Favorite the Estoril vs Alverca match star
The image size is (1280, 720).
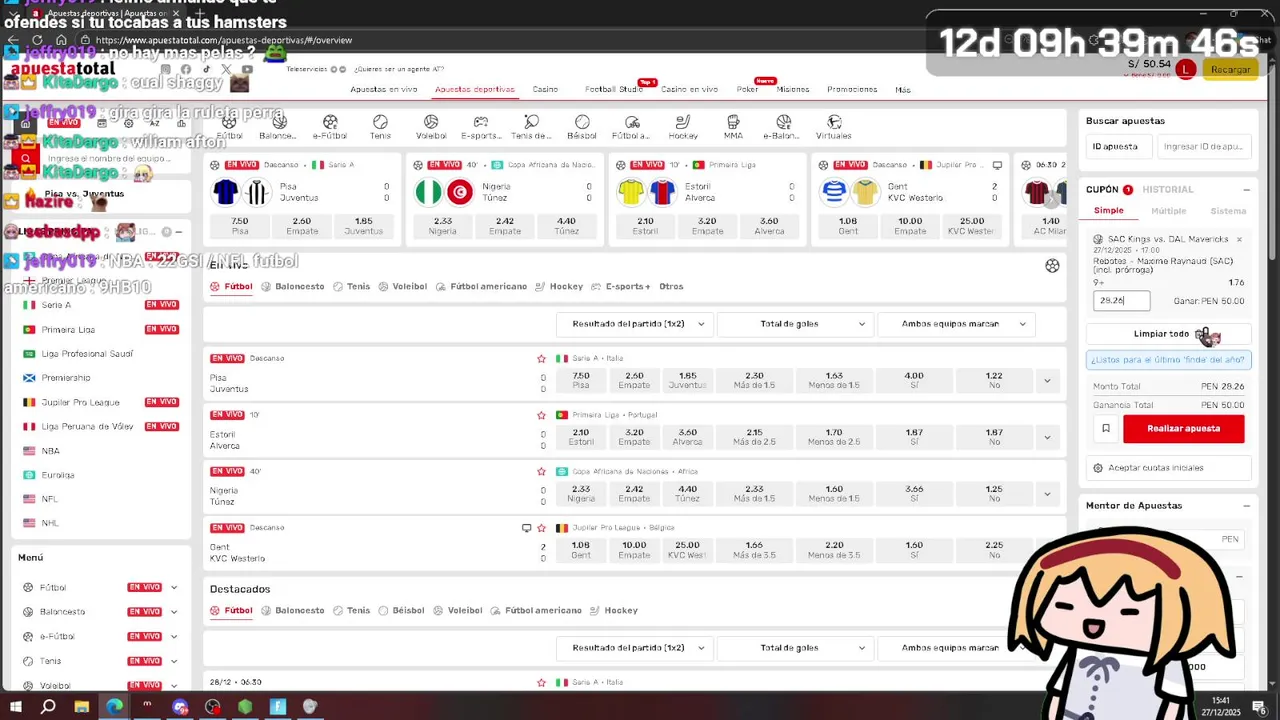(541, 415)
